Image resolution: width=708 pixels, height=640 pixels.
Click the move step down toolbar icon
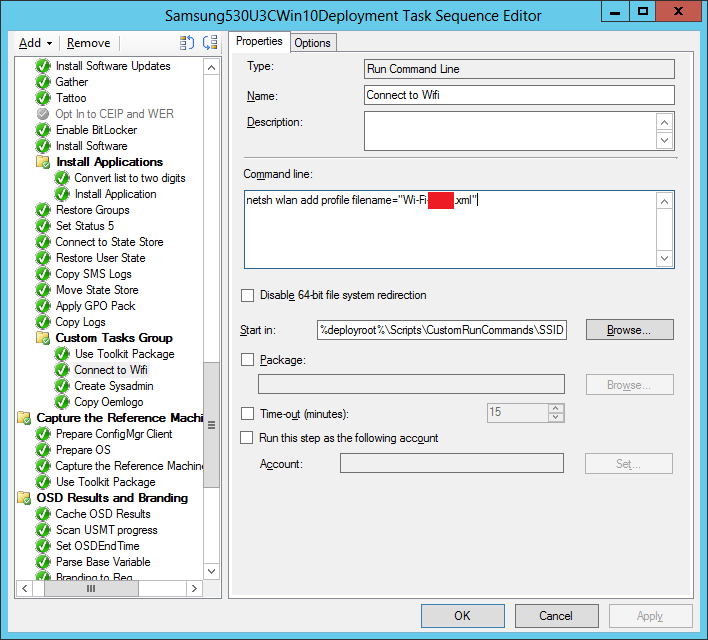point(210,43)
